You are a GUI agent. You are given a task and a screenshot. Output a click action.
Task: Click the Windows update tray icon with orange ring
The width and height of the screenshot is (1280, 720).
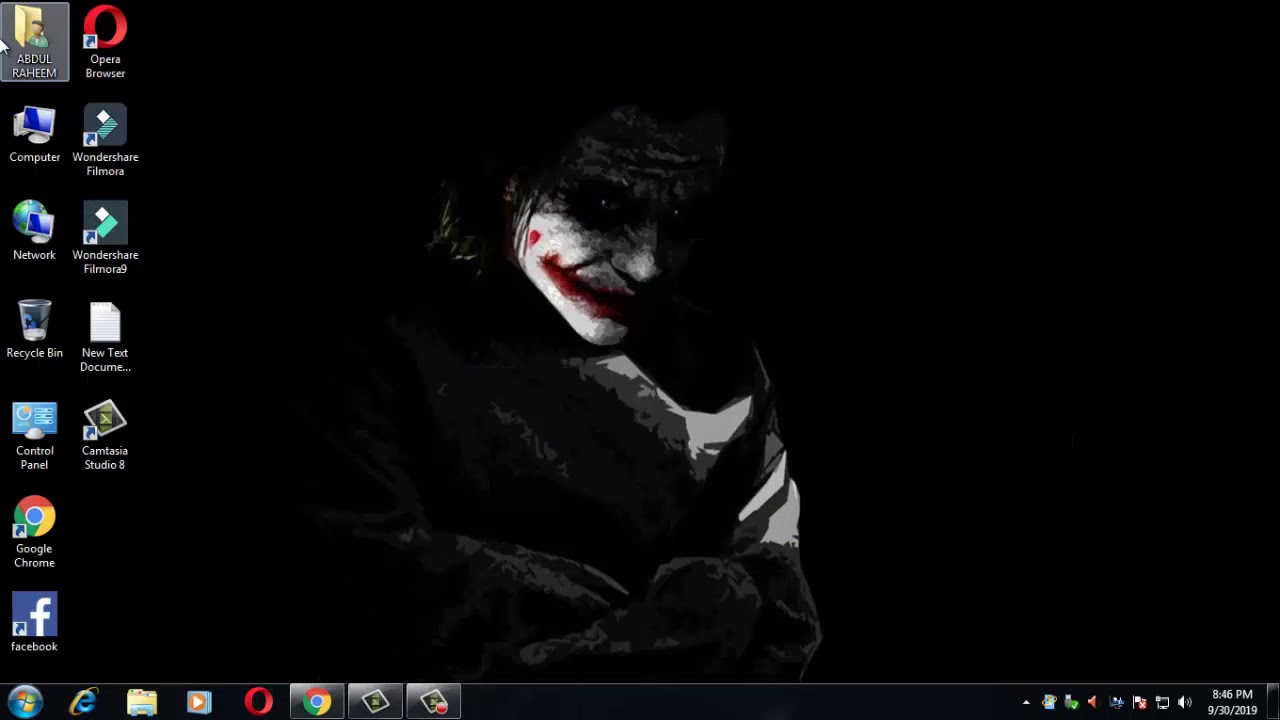(x=1048, y=703)
